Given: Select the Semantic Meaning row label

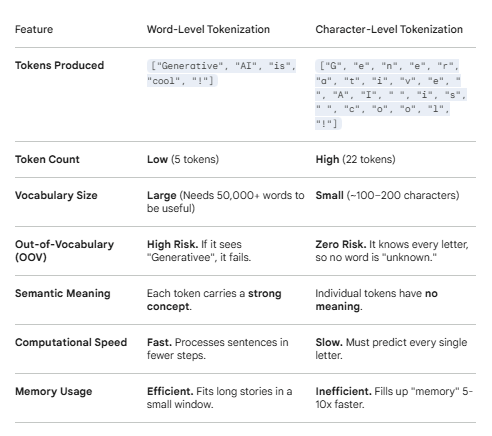Looking at the screenshot, I should [x=62, y=293].
